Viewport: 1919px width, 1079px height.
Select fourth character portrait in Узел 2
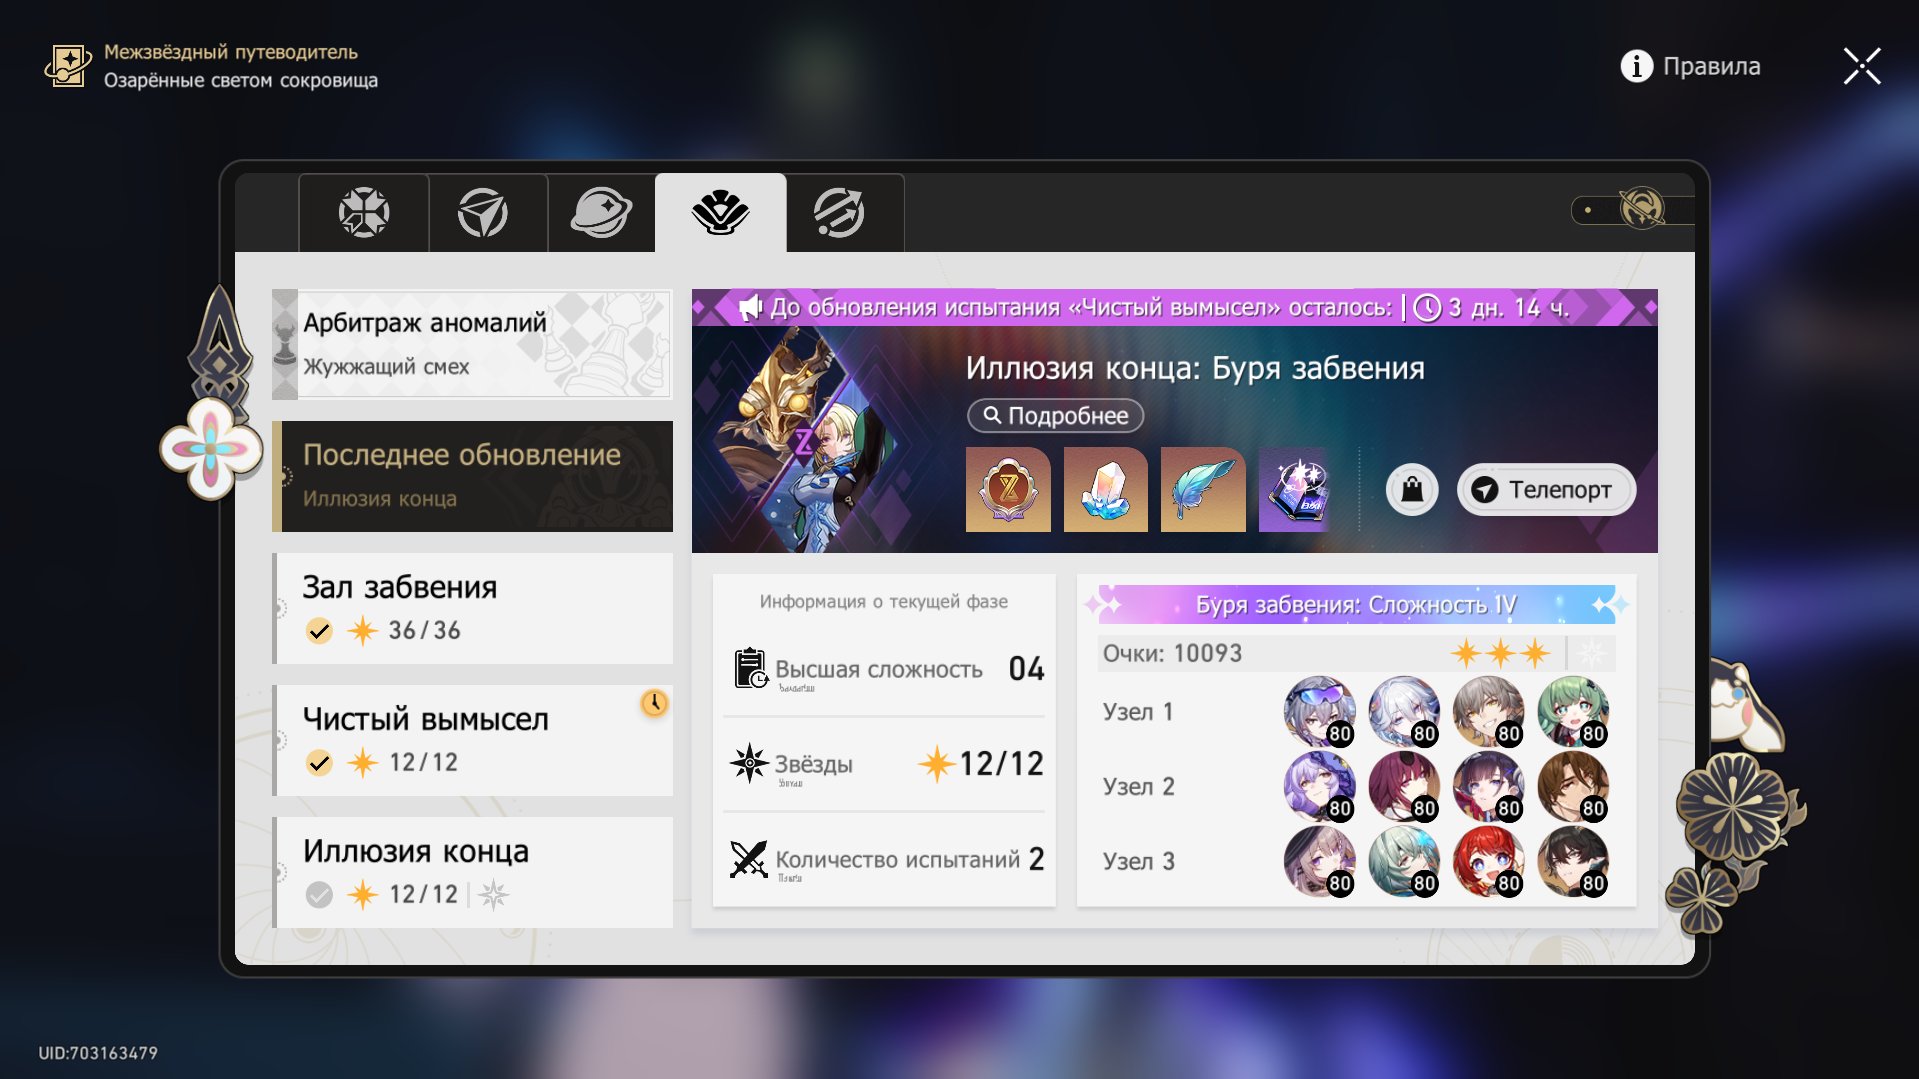pos(1573,787)
